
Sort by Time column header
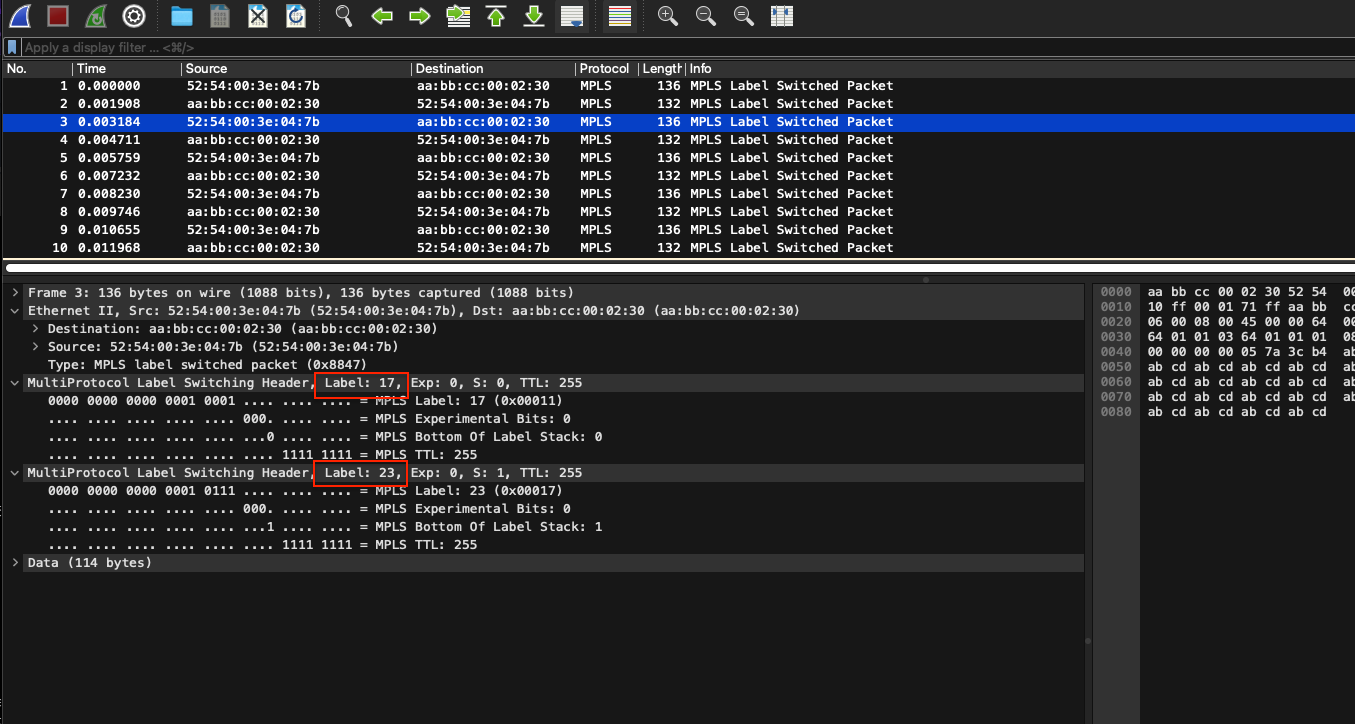click(128, 69)
